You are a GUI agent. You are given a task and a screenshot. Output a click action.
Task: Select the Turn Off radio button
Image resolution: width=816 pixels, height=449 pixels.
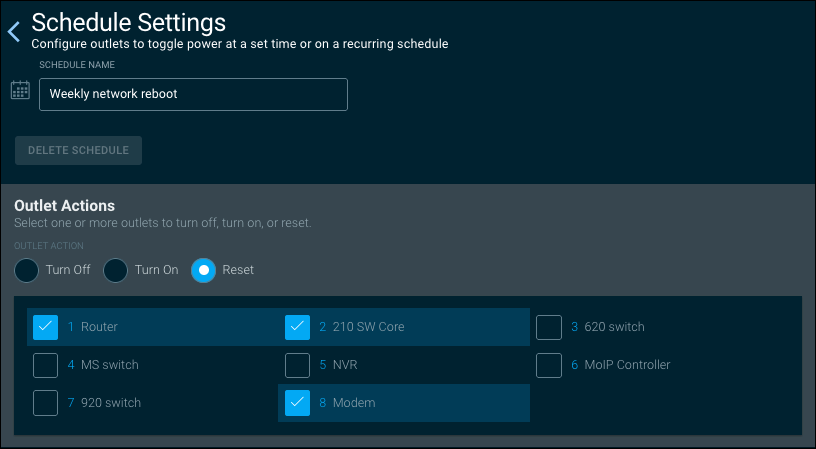coord(27,270)
